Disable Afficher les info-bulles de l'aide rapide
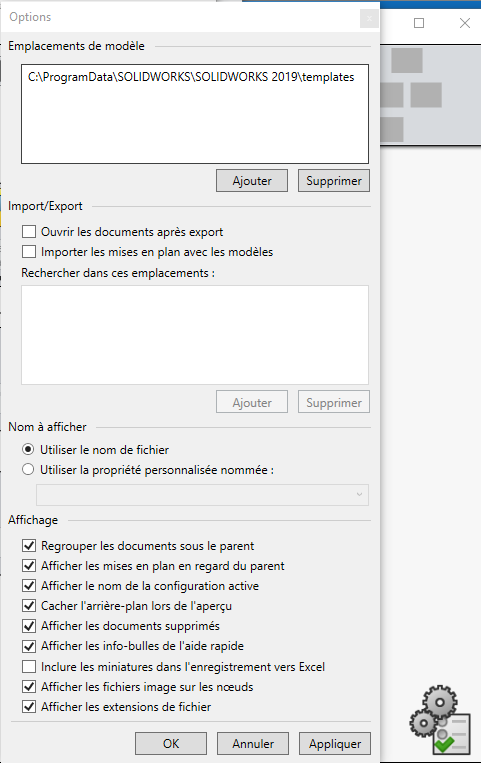Screen dimensions: 481x763 click(29, 646)
